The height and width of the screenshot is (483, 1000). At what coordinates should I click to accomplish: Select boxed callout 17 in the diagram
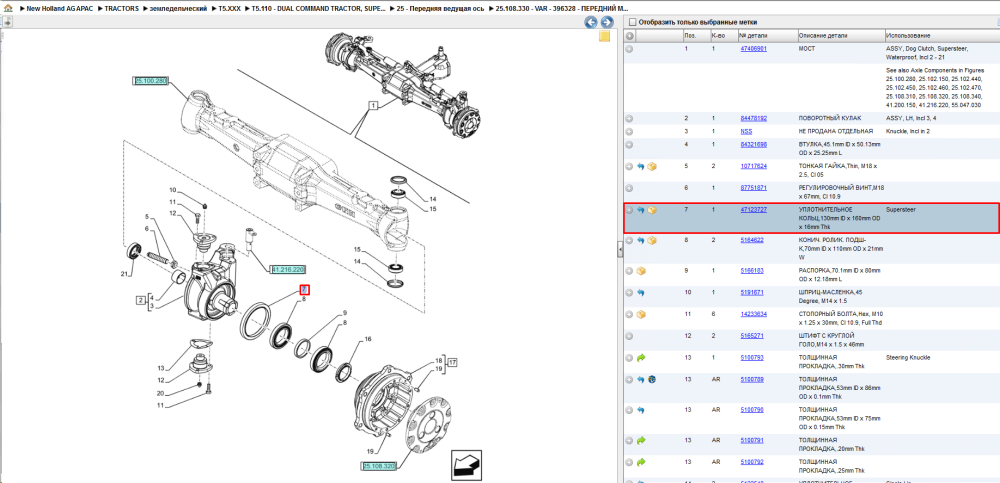452,362
